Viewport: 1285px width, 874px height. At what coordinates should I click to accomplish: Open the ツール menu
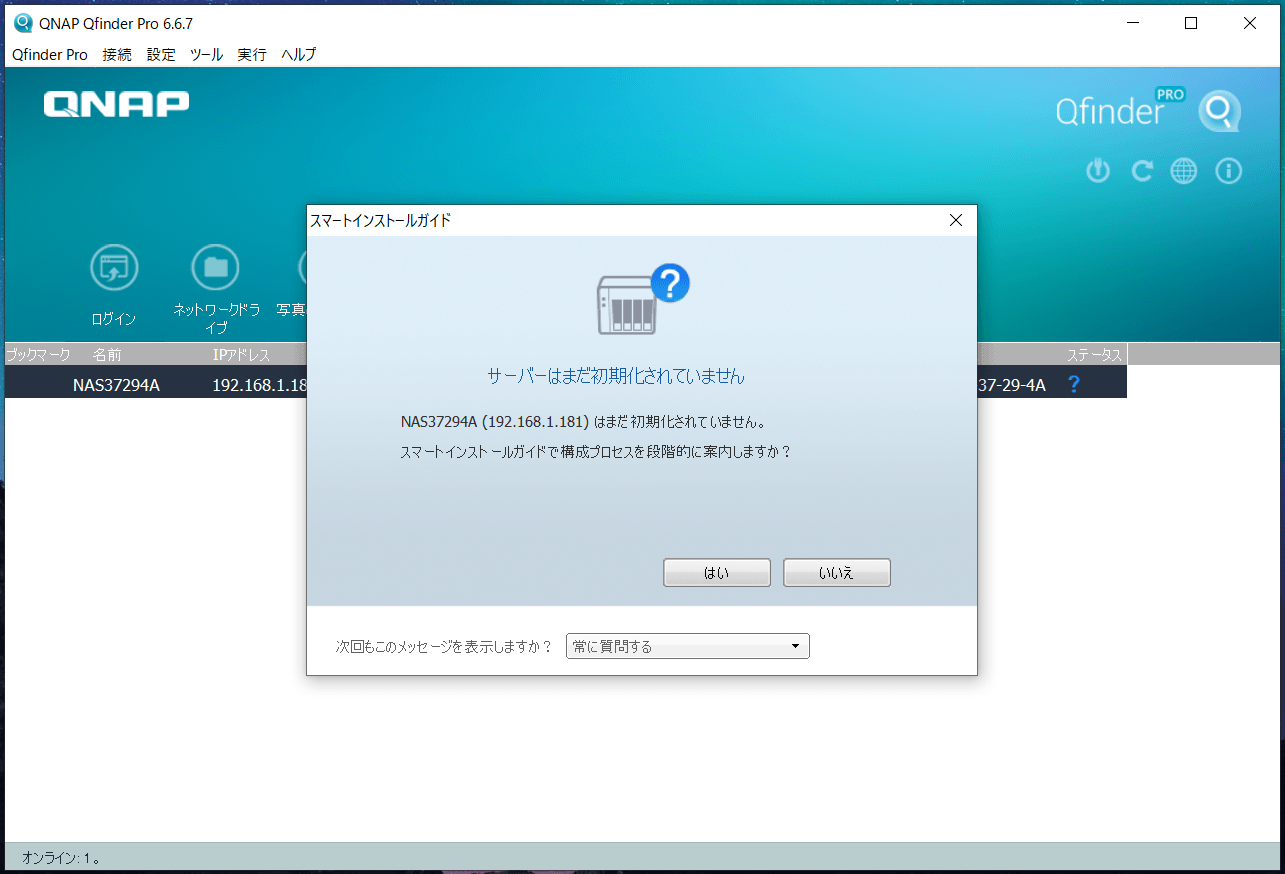(206, 55)
